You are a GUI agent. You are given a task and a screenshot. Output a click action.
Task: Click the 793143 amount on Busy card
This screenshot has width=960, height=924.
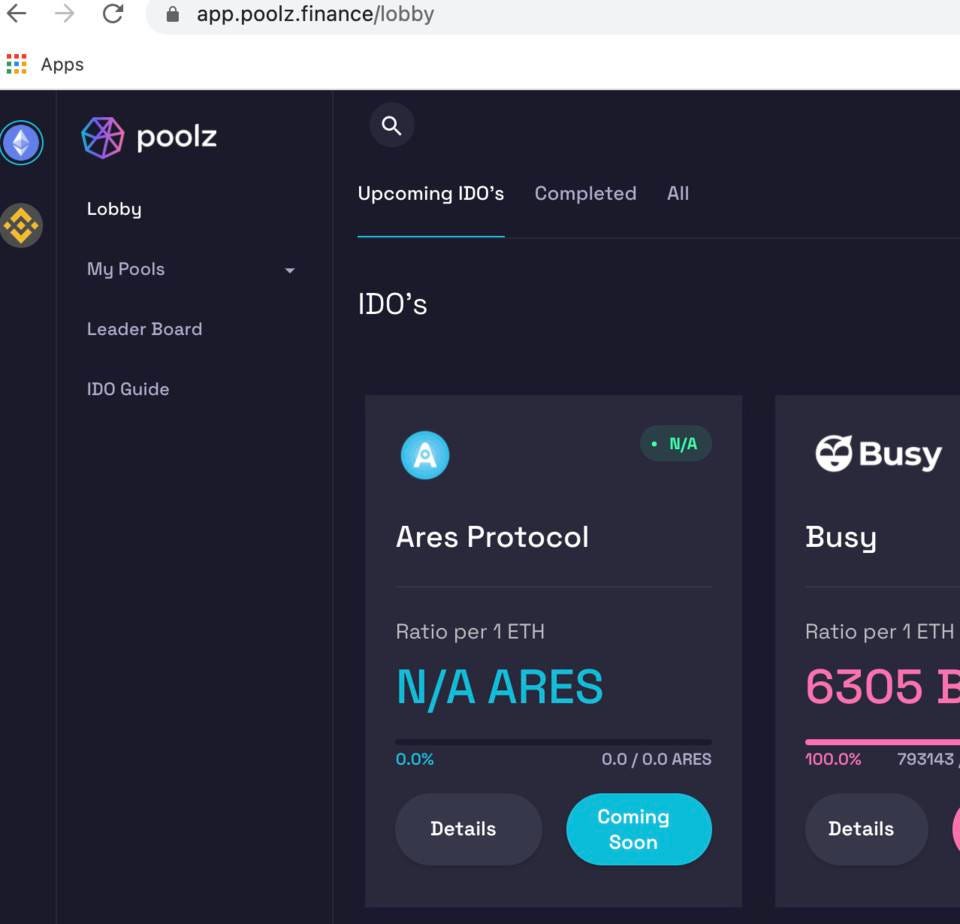pyautogui.click(x=925, y=759)
